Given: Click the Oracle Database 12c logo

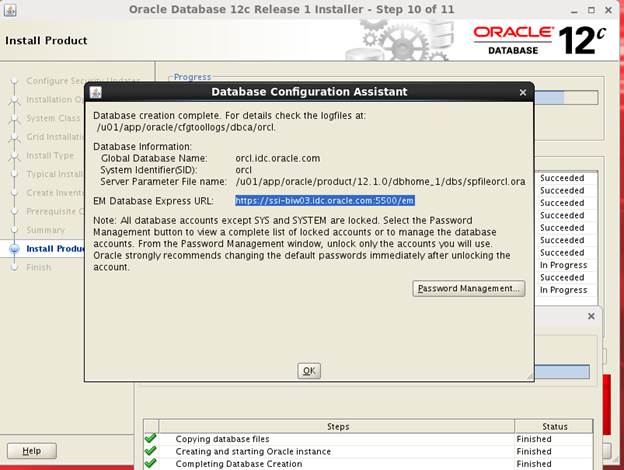Looking at the screenshot, I should tap(539, 40).
